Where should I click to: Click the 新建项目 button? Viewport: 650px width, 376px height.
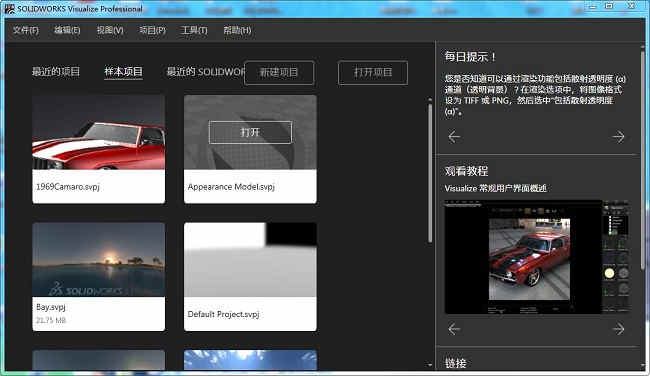pos(279,73)
